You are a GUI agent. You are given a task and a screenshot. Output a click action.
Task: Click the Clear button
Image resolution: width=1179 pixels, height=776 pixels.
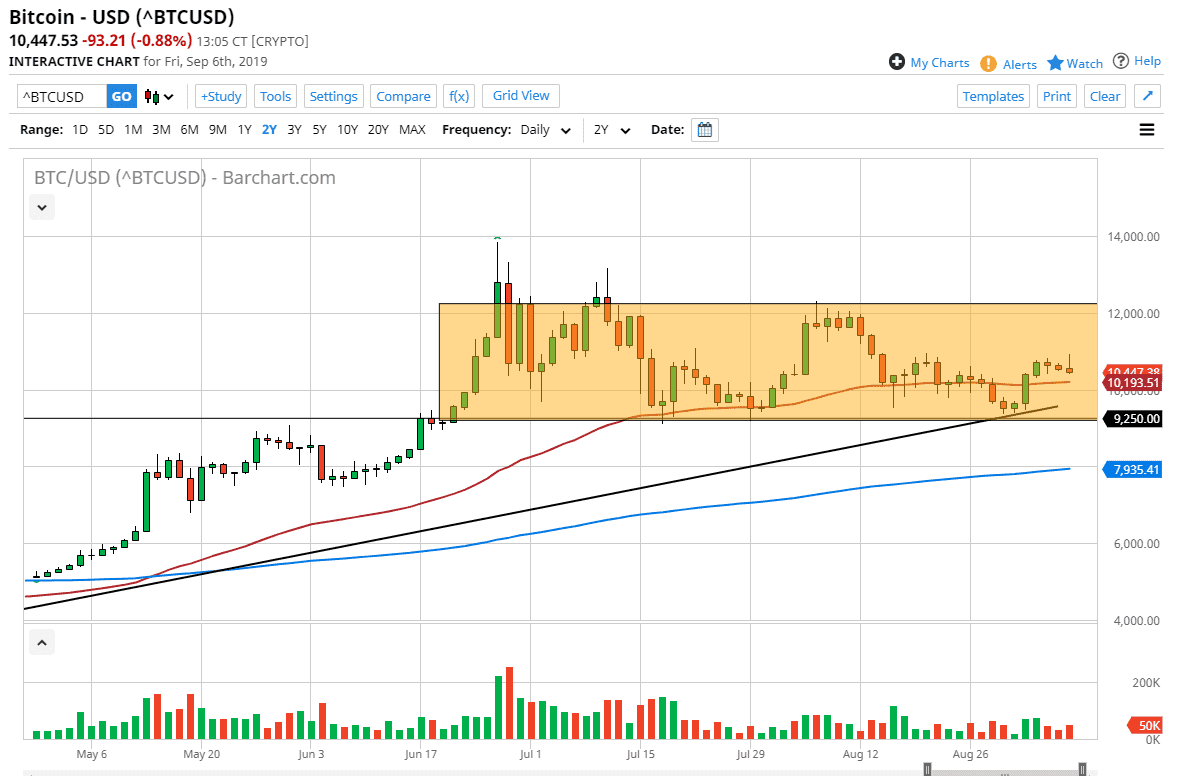pos(1105,96)
